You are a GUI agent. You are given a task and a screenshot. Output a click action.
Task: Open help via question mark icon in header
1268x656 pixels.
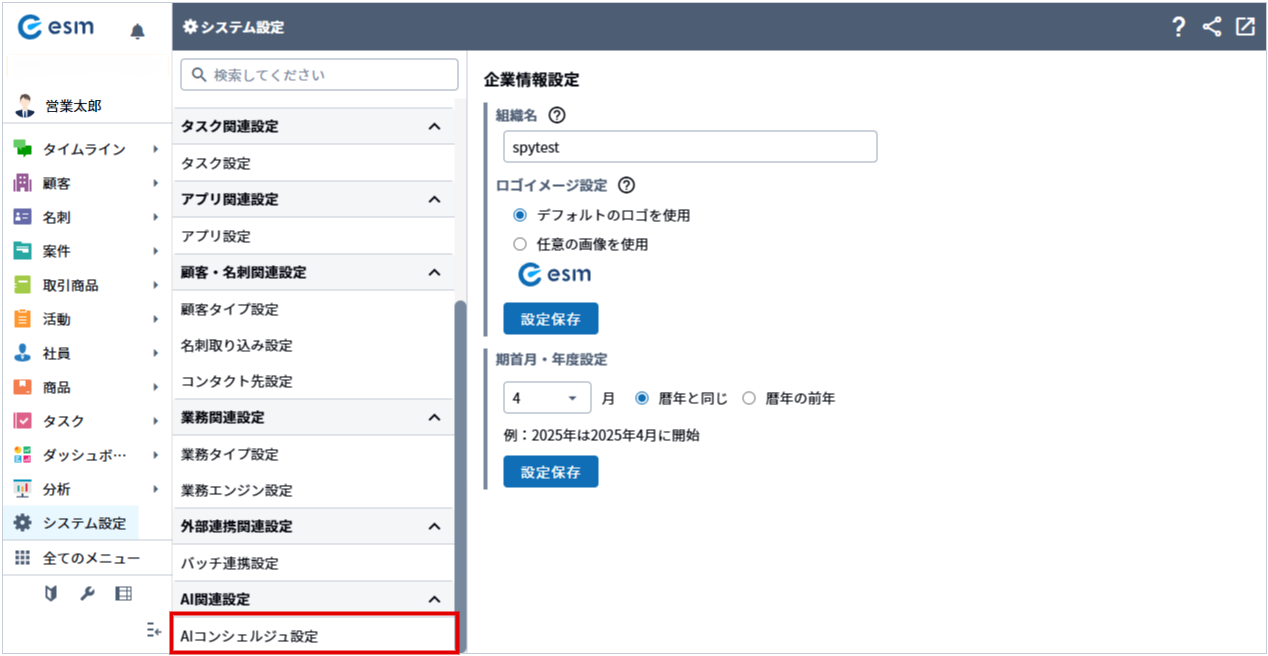(x=1179, y=27)
